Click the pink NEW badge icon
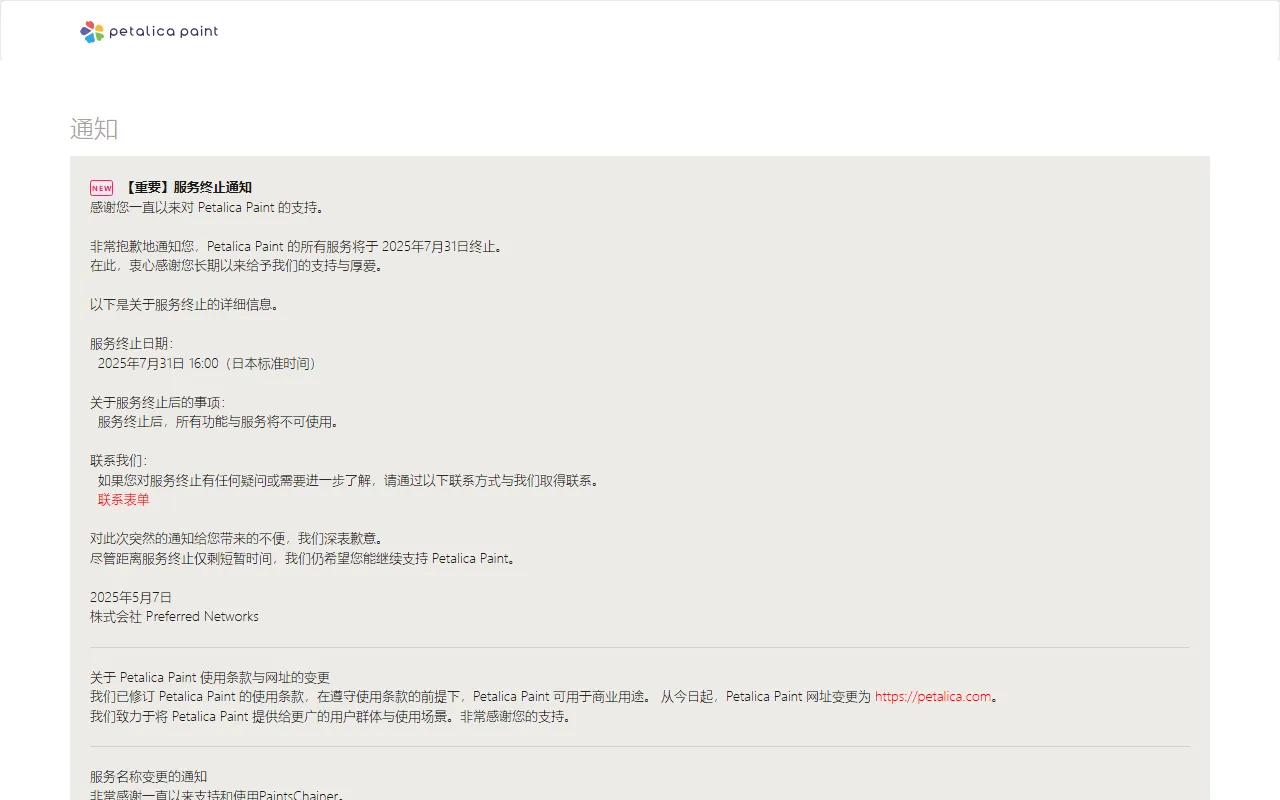The width and height of the screenshot is (1280, 800). [101, 188]
